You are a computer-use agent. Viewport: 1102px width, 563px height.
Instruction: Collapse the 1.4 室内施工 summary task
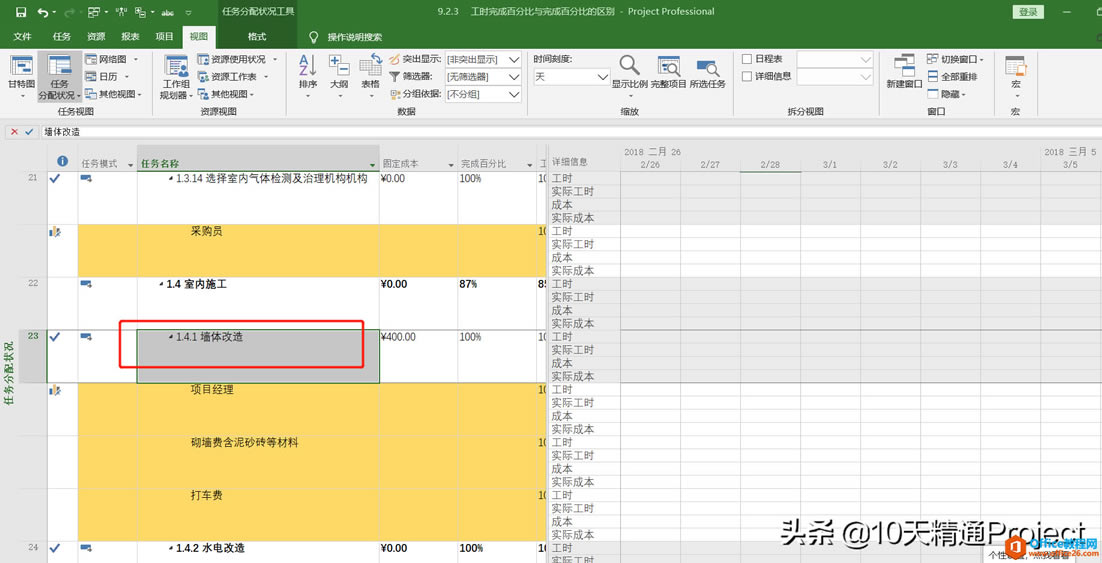pyautogui.click(x=161, y=285)
